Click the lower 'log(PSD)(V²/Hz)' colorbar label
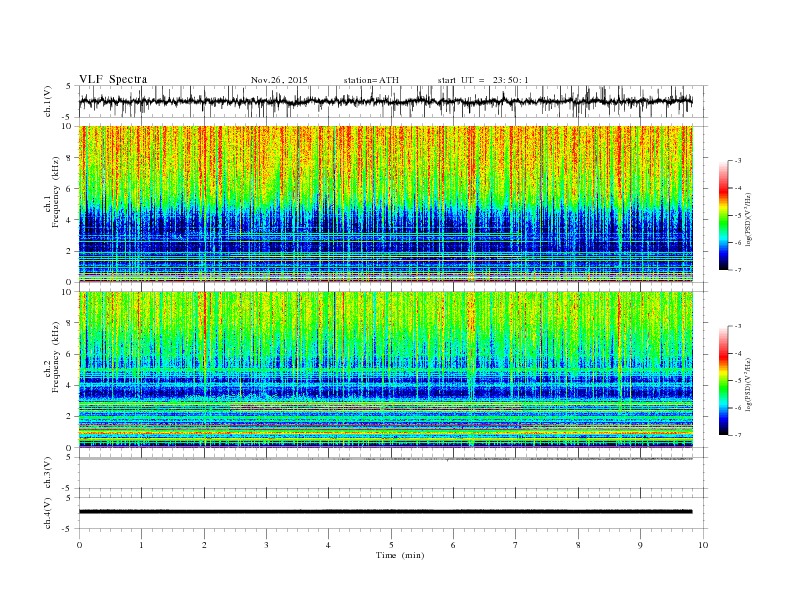The height and width of the screenshot is (612, 792). [x=748, y=384]
